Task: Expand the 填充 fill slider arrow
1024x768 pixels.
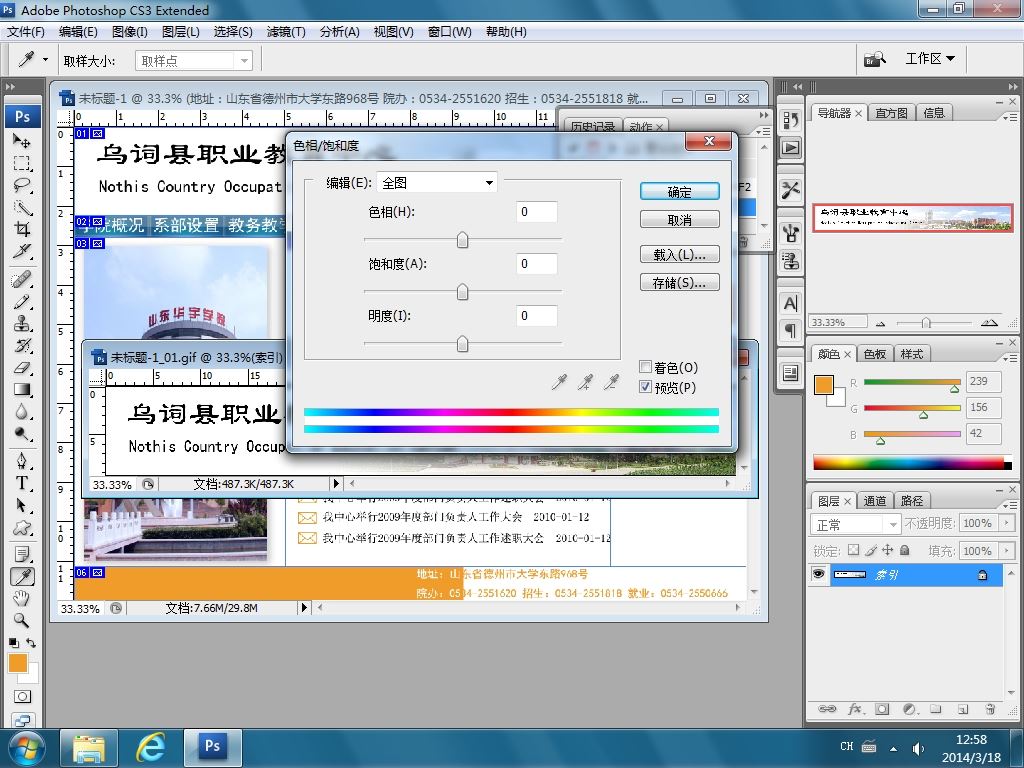Action: tap(1006, 551)
